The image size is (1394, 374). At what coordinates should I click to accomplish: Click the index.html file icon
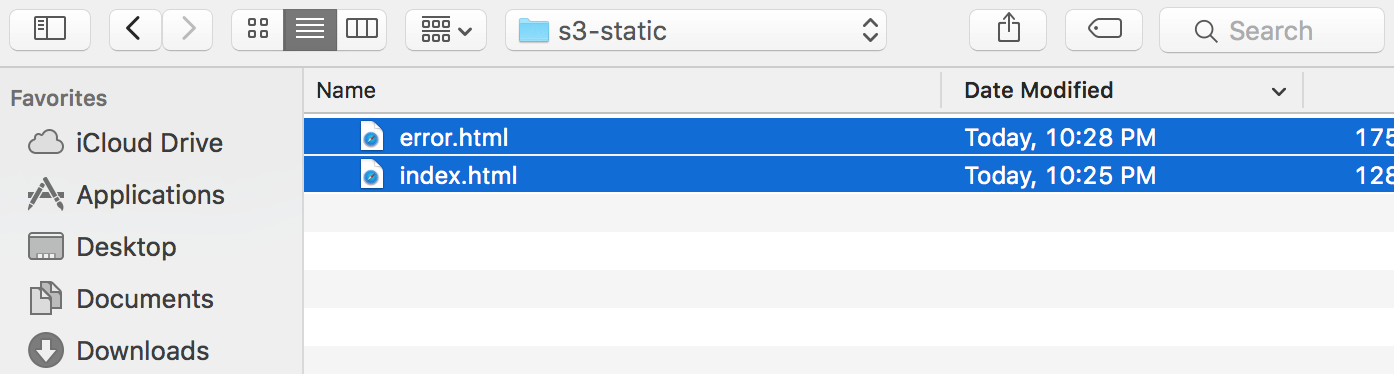(x=371, y=176)
